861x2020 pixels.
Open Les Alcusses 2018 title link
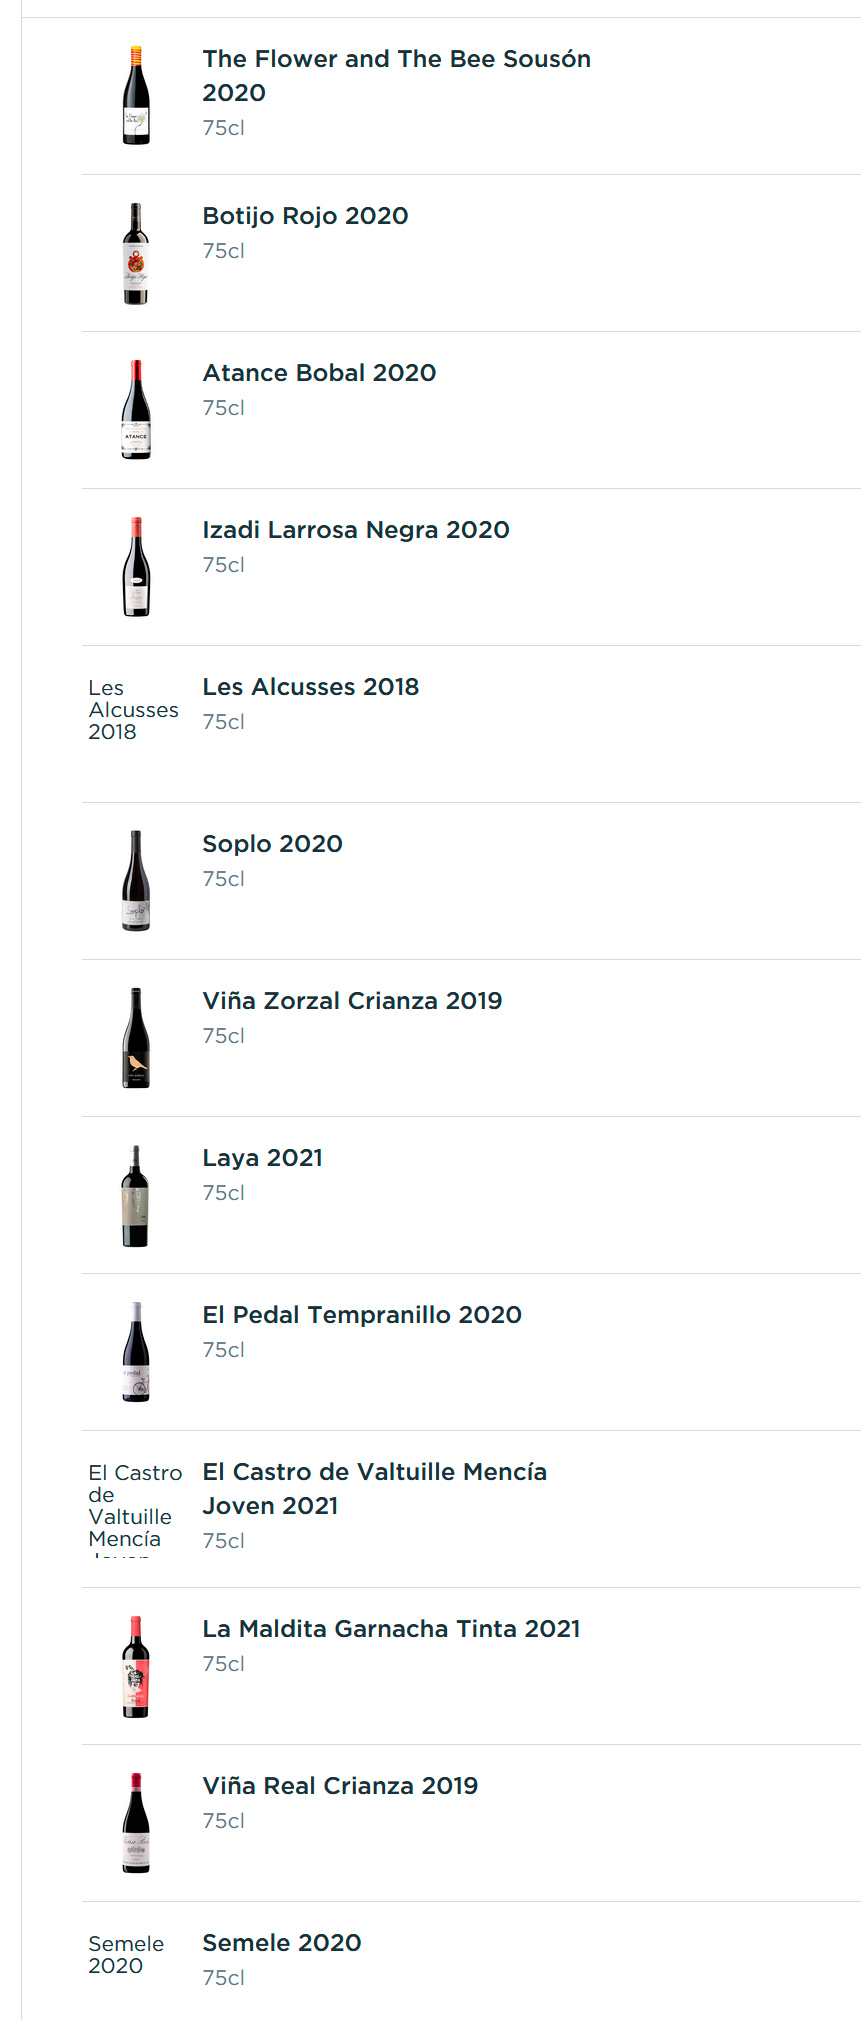[310, 687]
